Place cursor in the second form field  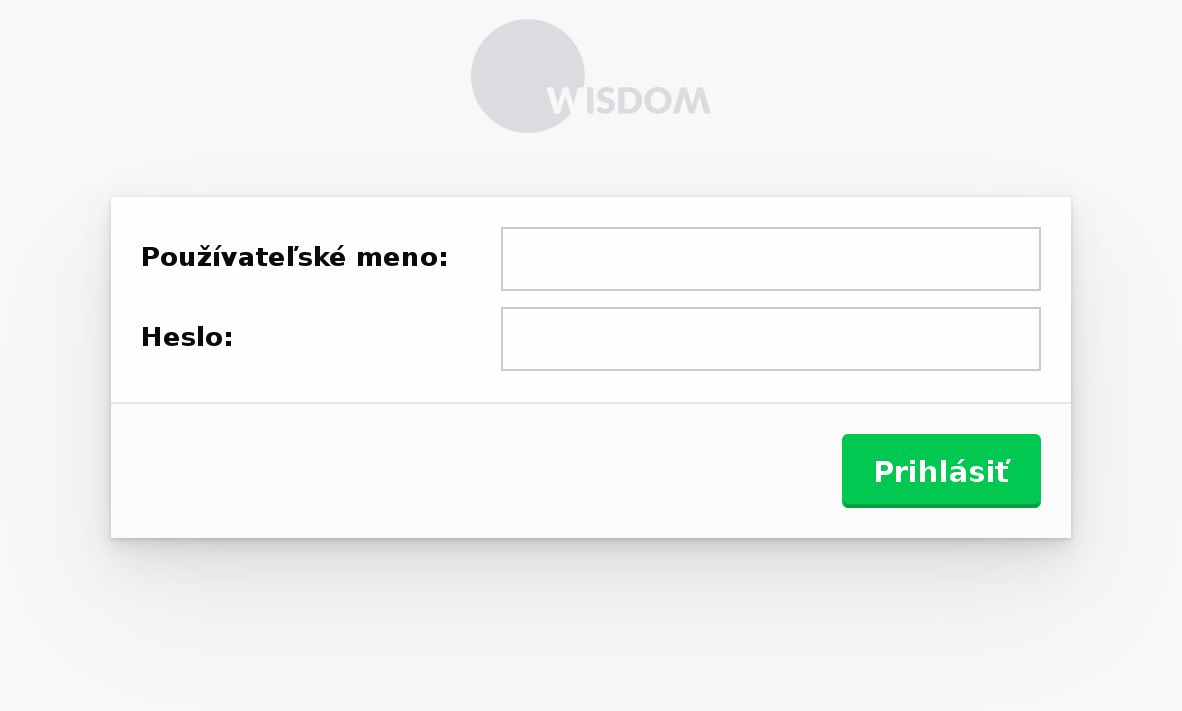pyautogui.click(x=770, y=339)
